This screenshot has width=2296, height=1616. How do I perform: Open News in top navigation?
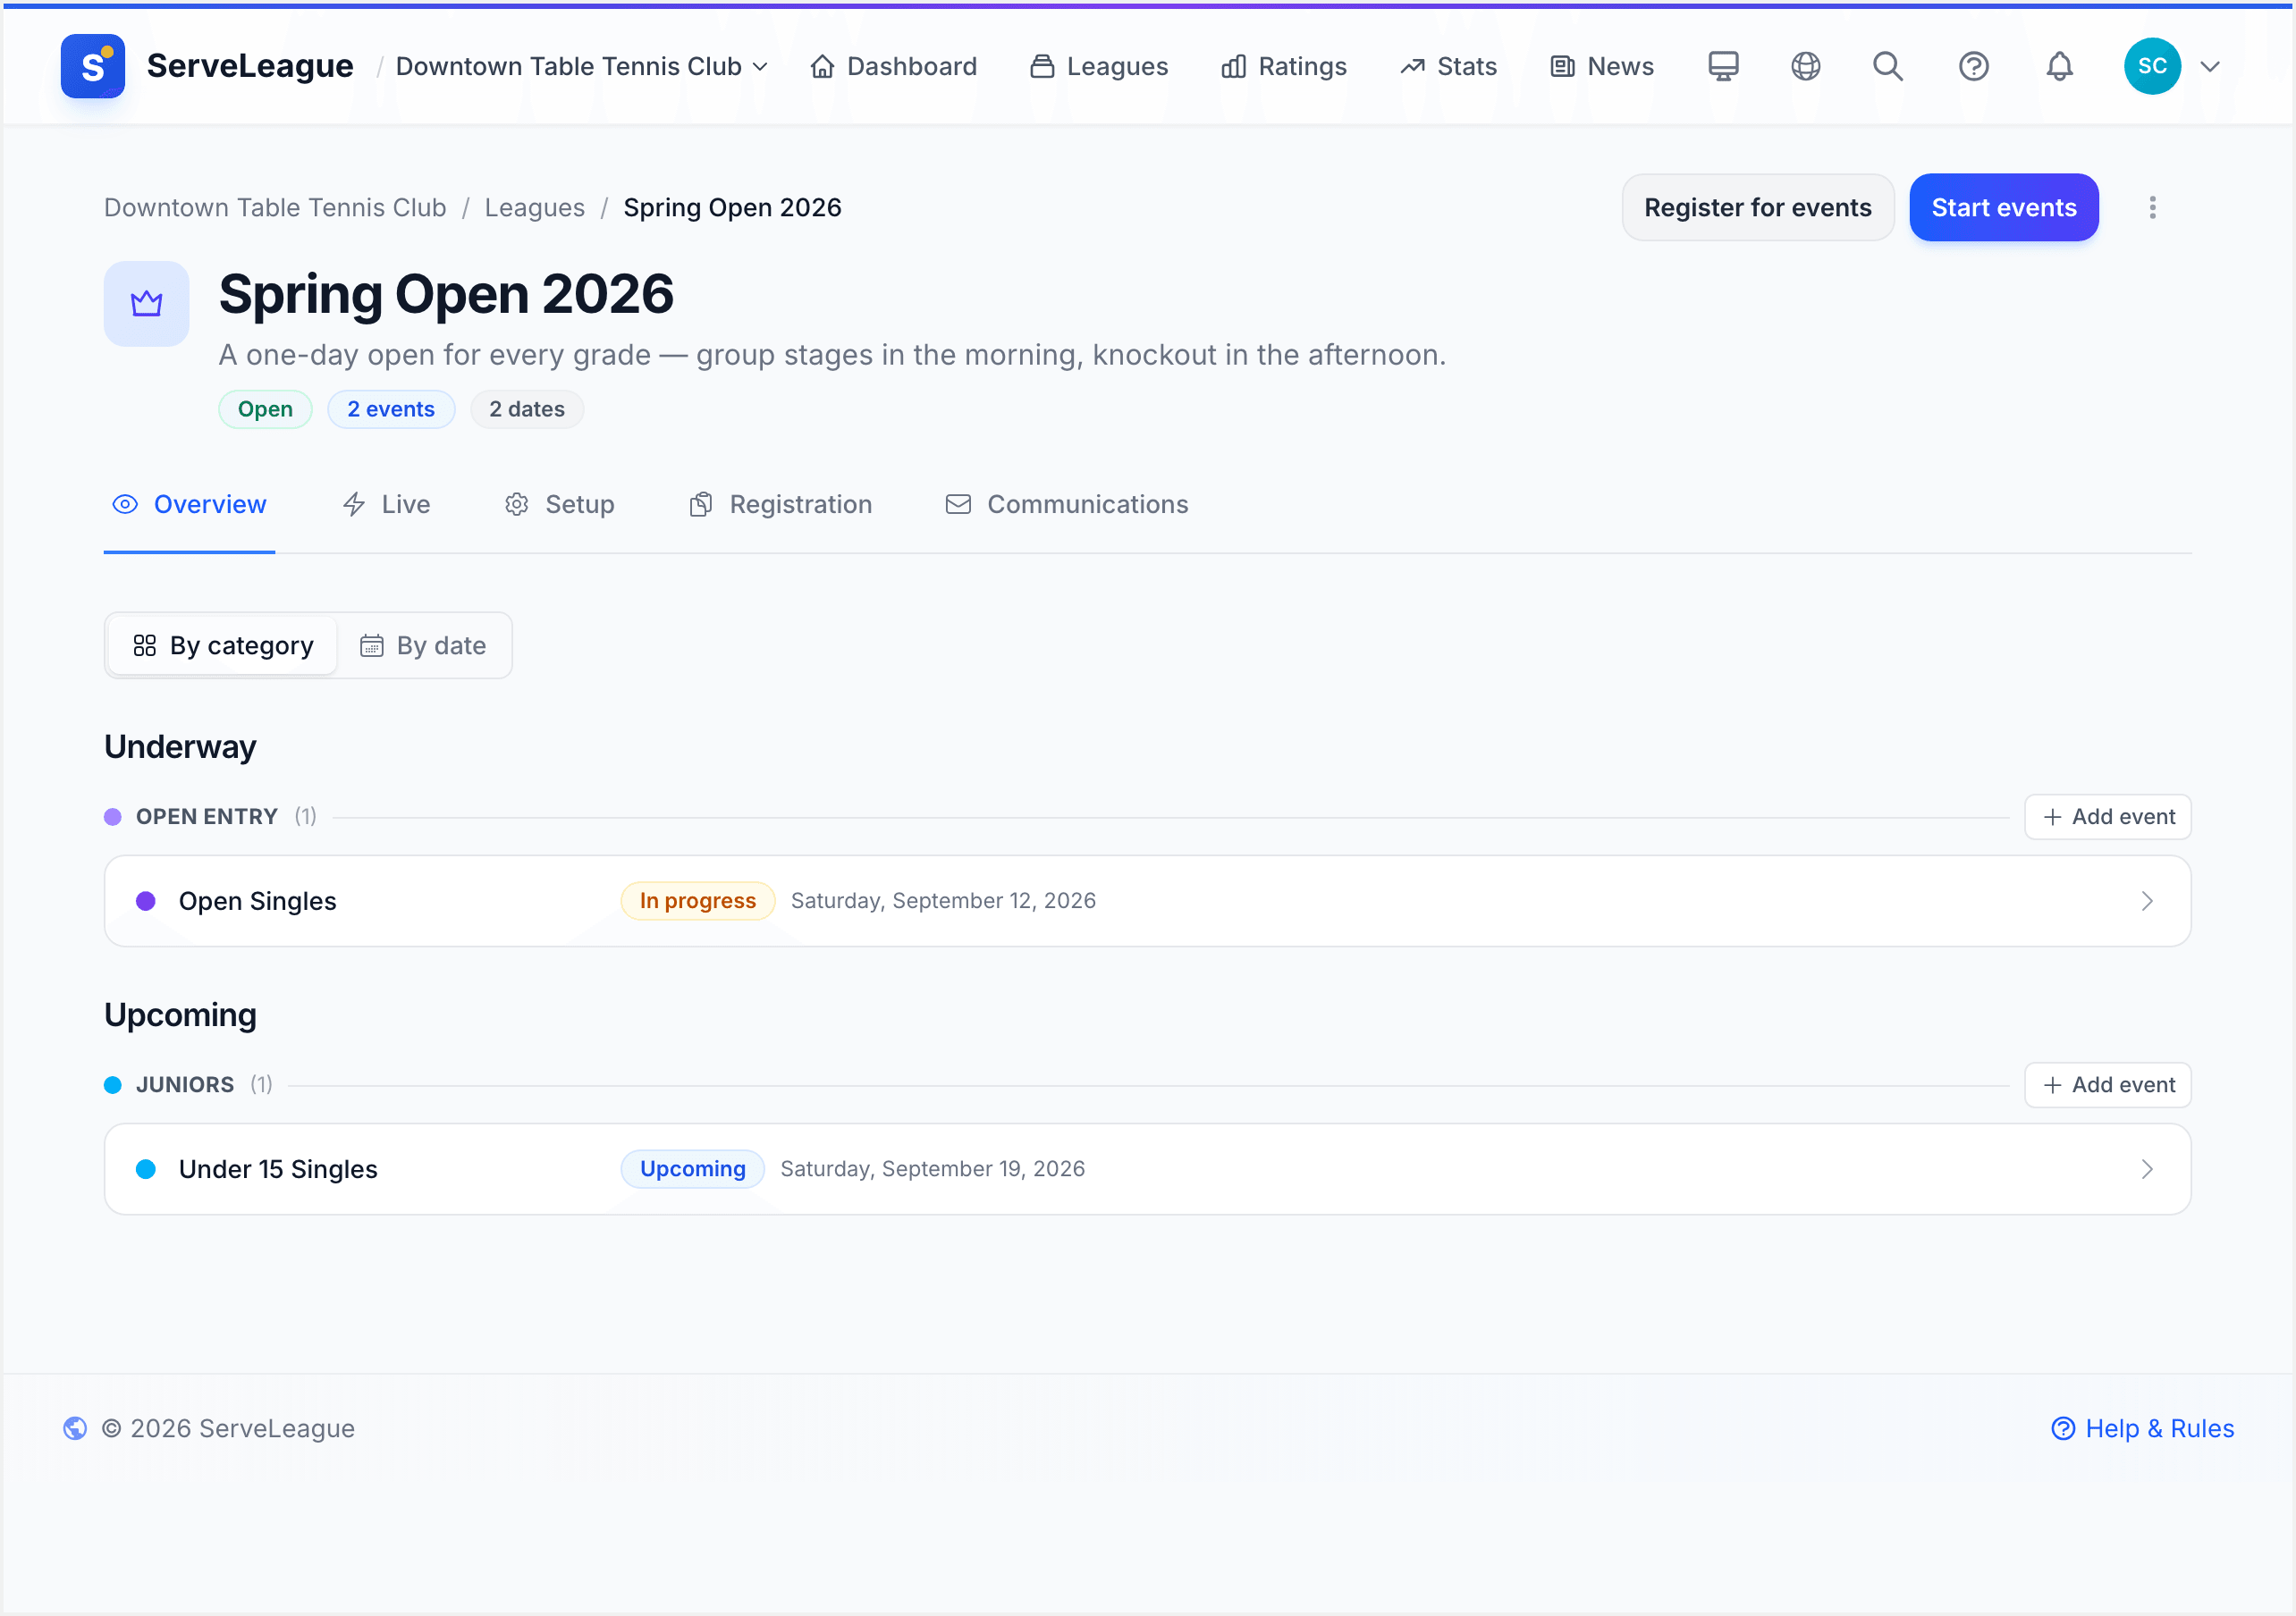[1602, 66]
